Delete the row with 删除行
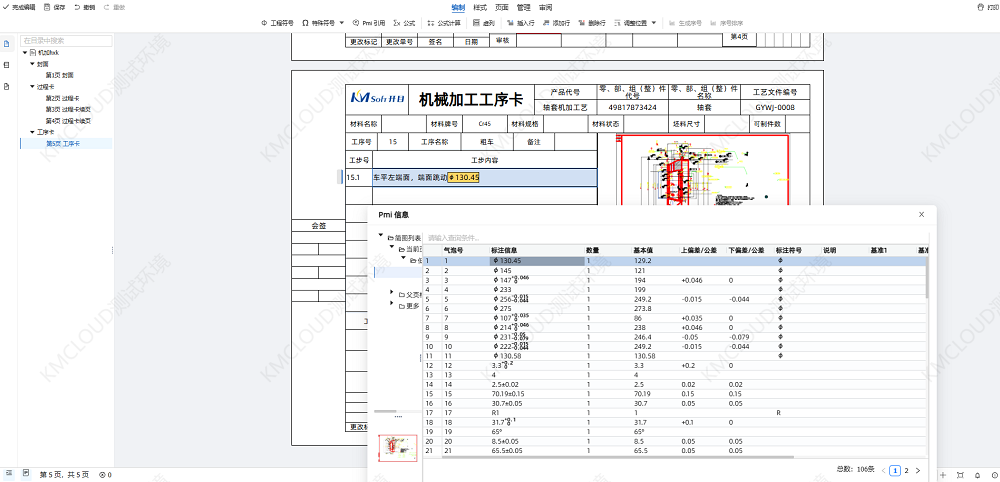Screen dimensions: 1000x482 coord(592,23)
